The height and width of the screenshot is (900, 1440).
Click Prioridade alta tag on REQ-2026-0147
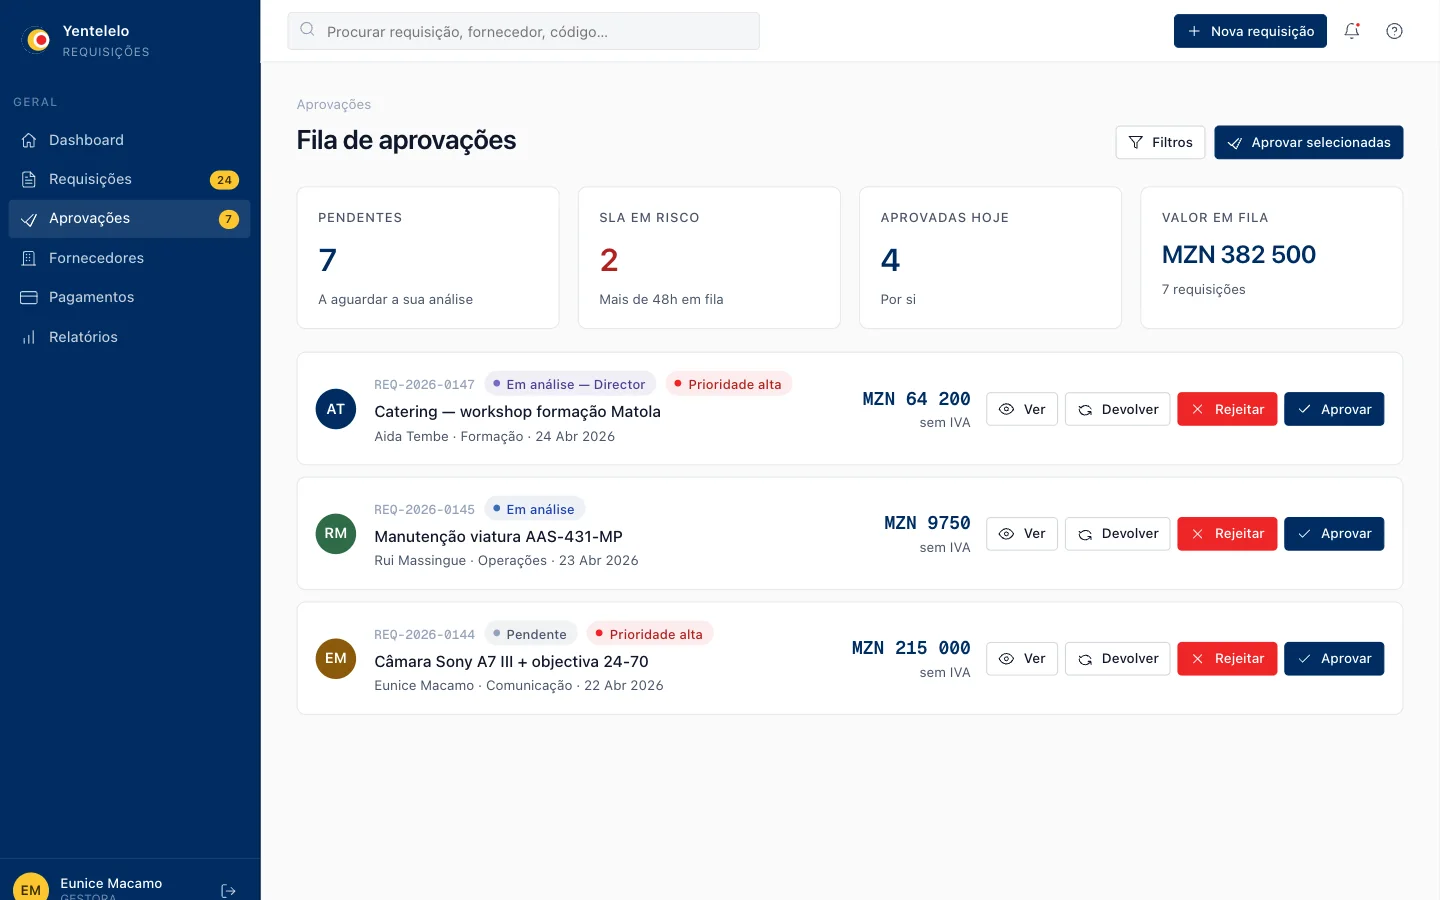coord(728,384)
